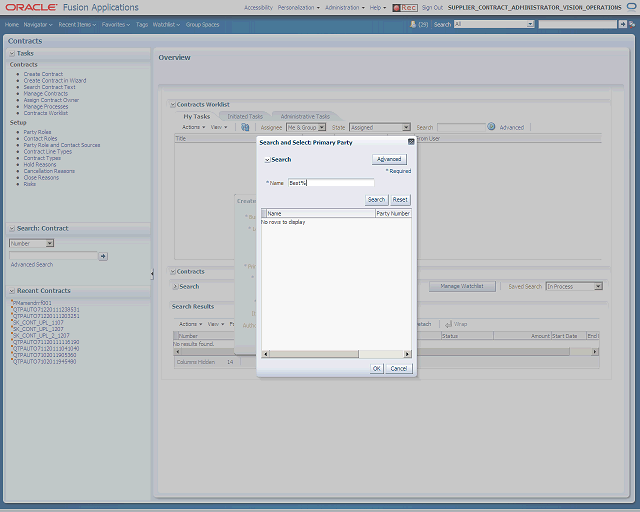Viewport: 640px width, 512px height.
Task: Open recent contract SK_CONT_UPL_2_1207
Action: coord(41,336)
